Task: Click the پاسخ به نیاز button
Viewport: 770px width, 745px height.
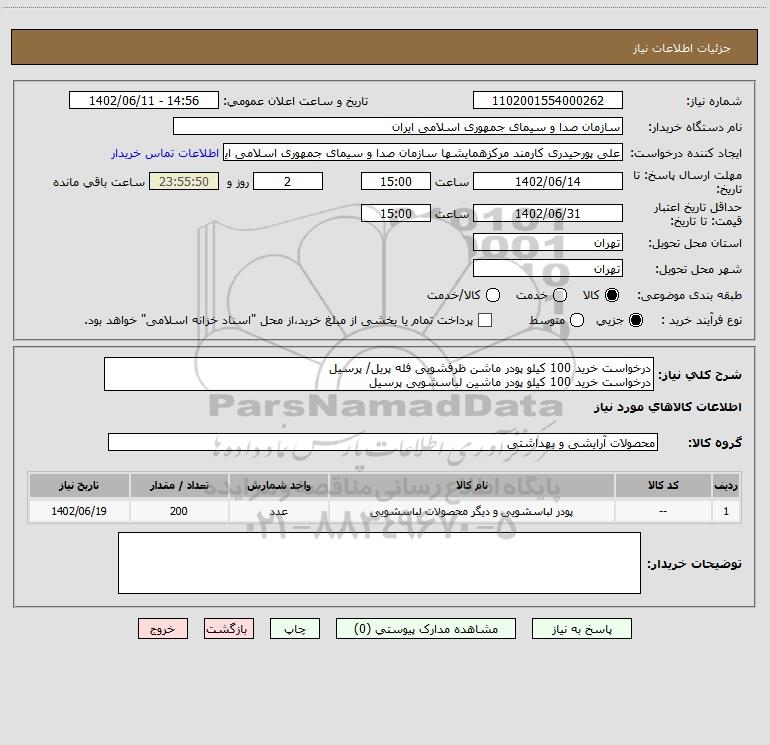Action: (x=581, y=629)
